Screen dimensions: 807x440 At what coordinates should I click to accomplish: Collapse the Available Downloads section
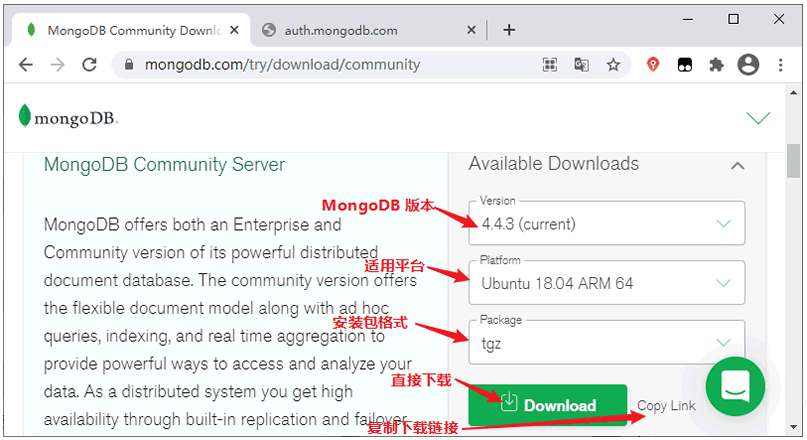(738, 166)
